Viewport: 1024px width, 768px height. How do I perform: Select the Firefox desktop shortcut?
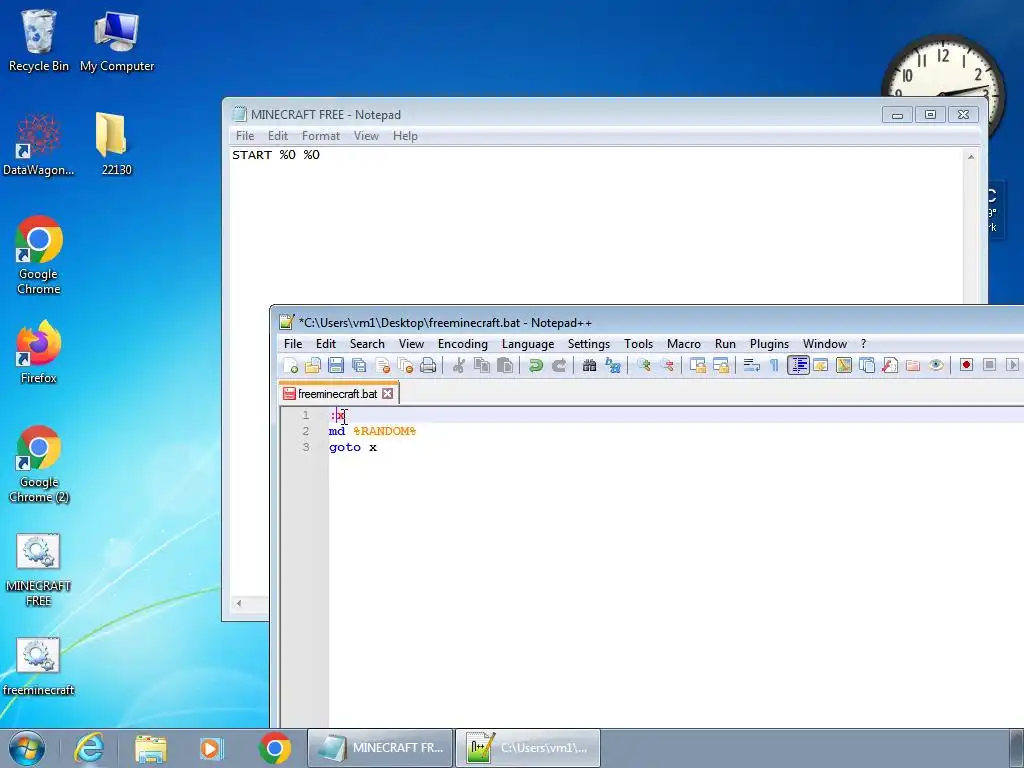point(39,351)
